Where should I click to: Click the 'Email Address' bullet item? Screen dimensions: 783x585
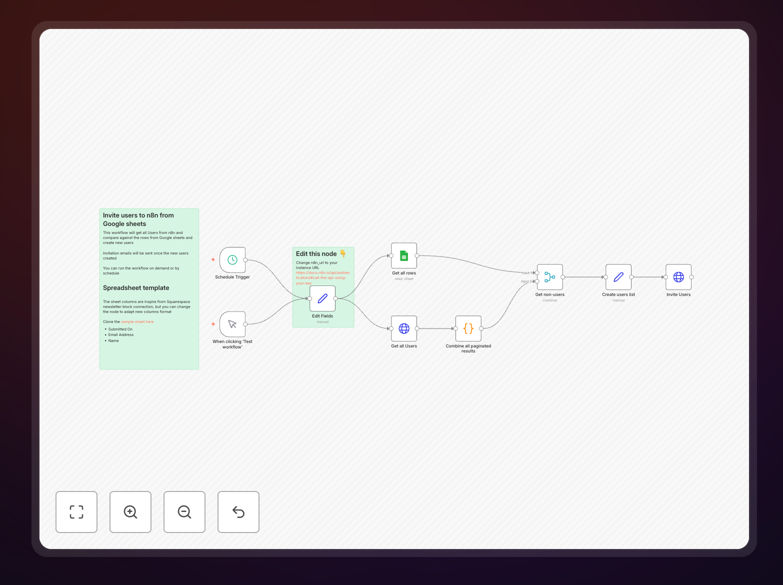click(x=121, y=335)
